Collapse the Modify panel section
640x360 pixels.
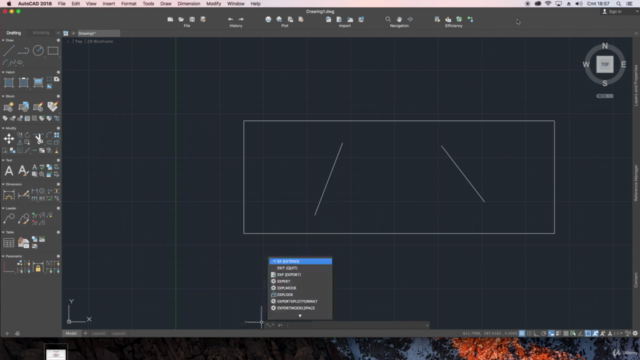click(x=3, y=128)
